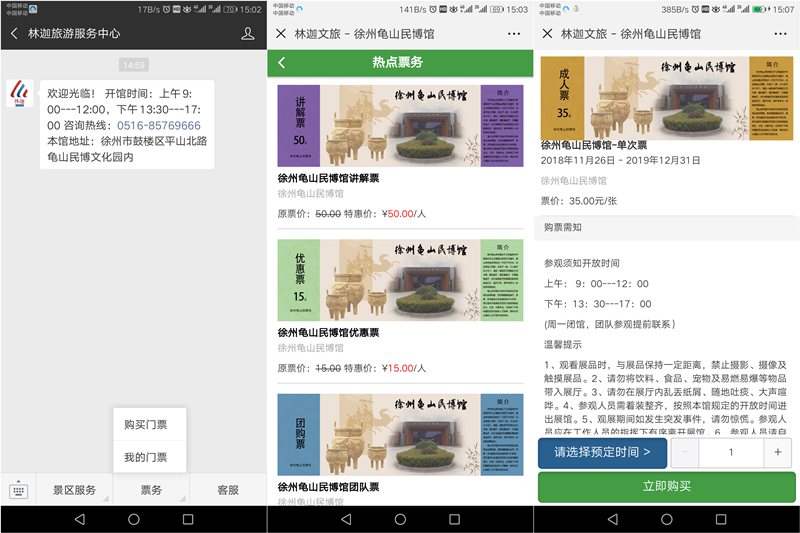Tap recent apps button in right phone

pyautogui.click(x=721, y=519)
